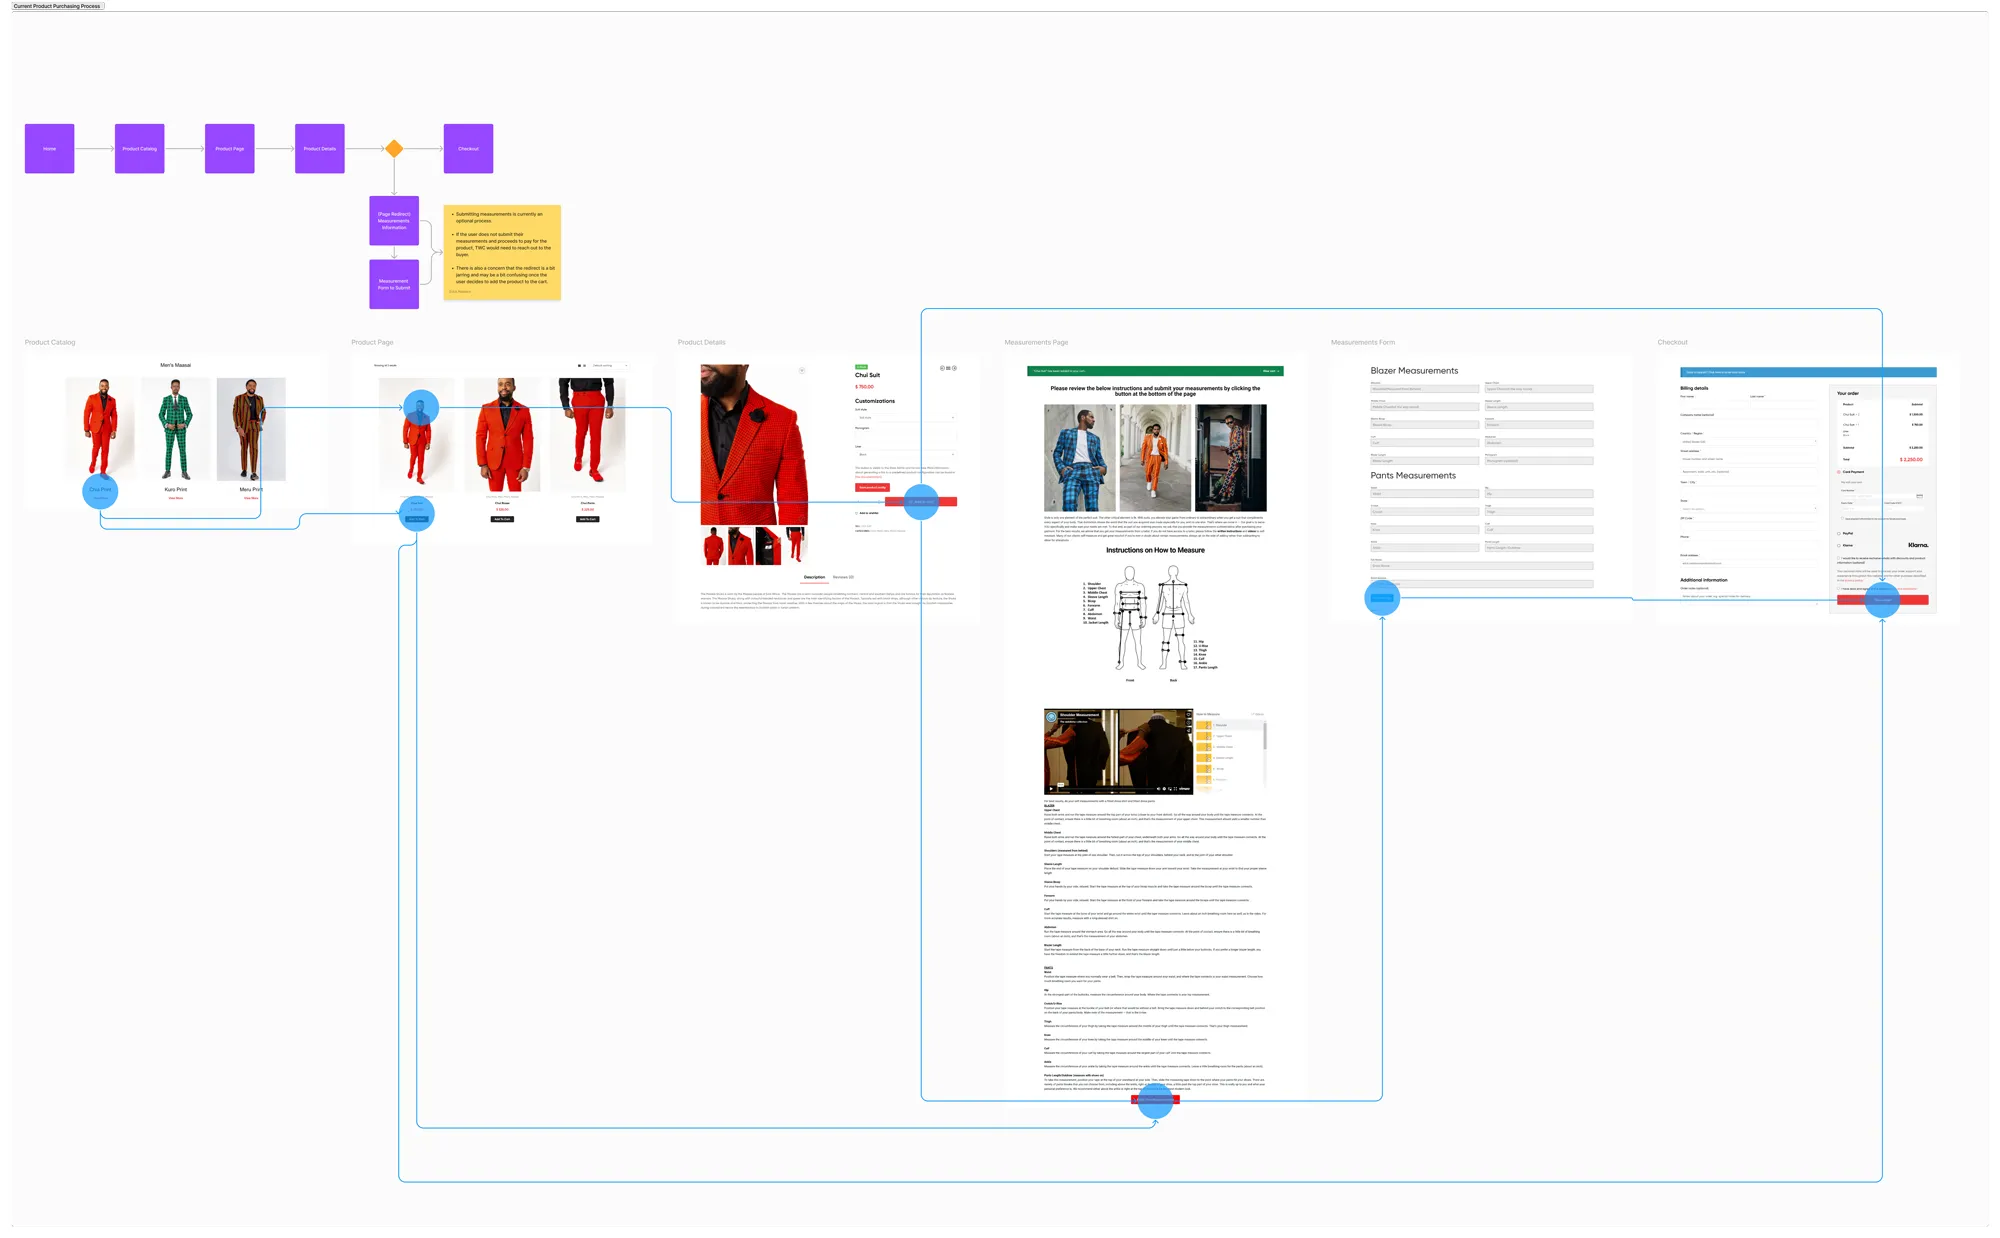Select the PayPal radio option in Checkout
Image resolution: width=2000 pixels, height=1238 pixels.
pos(1839,533)
